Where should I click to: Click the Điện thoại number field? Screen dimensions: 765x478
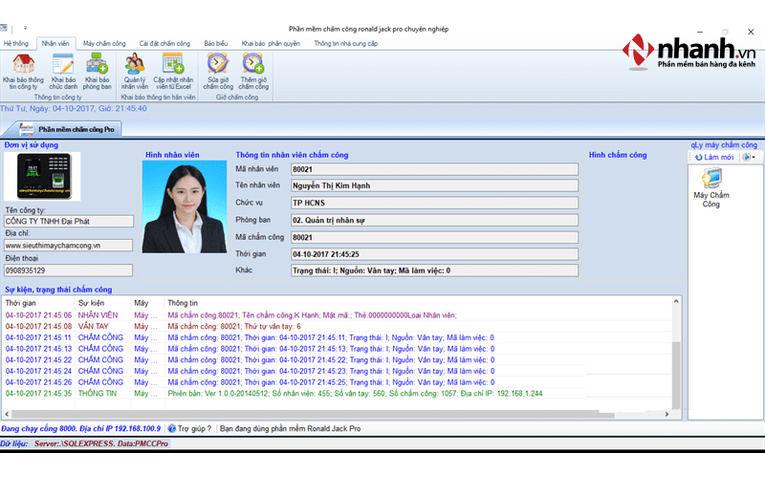(x=68, y=270)
